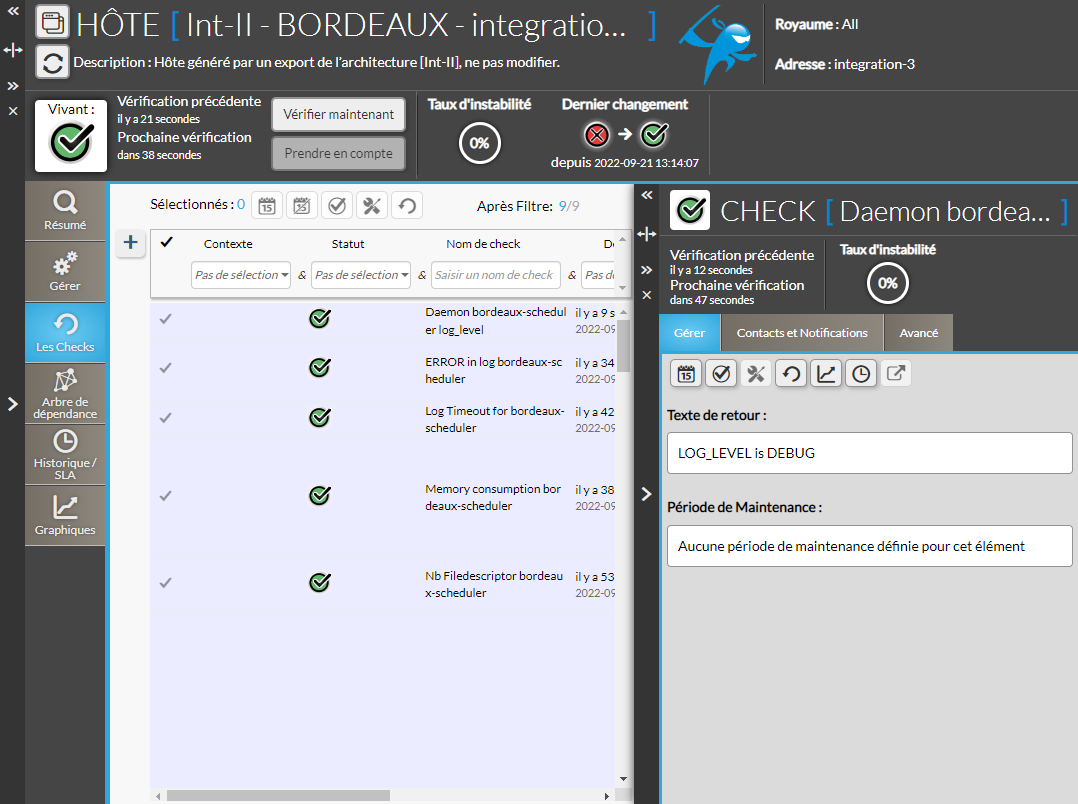Open Arbre de dépendance in the sidebar
Screen dimensions: 1078x804
point(65,392)
